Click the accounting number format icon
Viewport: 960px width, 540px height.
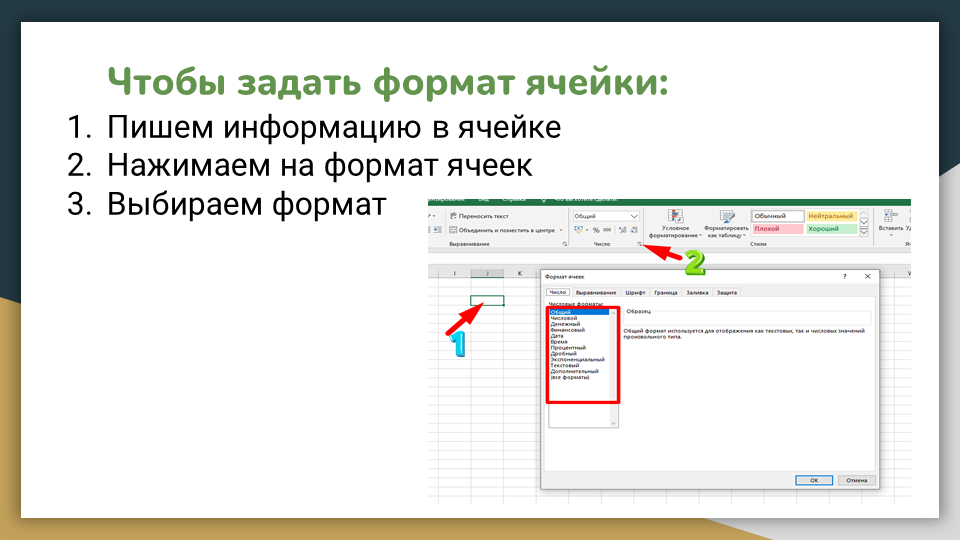click(x=578, y=230)
